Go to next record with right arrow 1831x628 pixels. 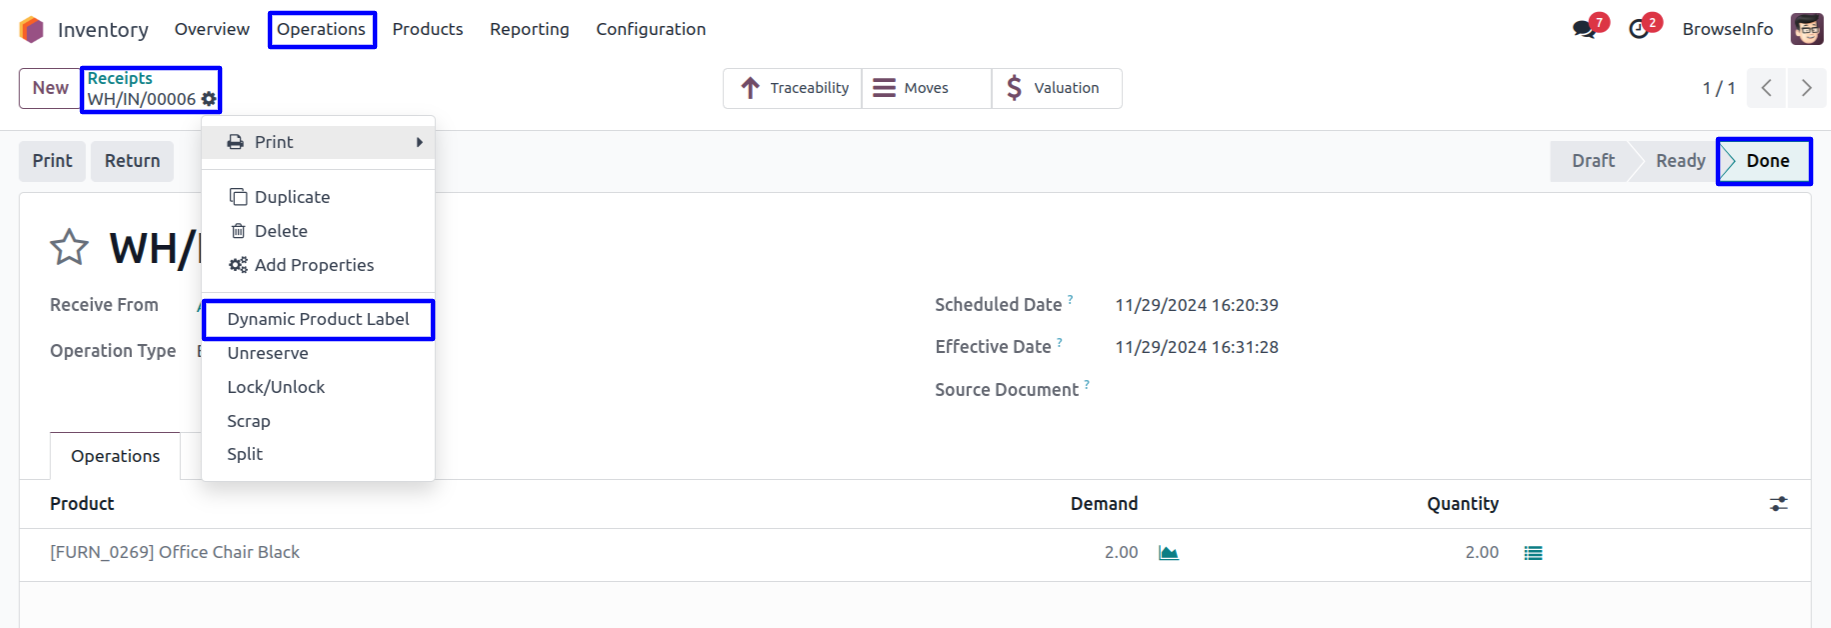pos(1806,88)
